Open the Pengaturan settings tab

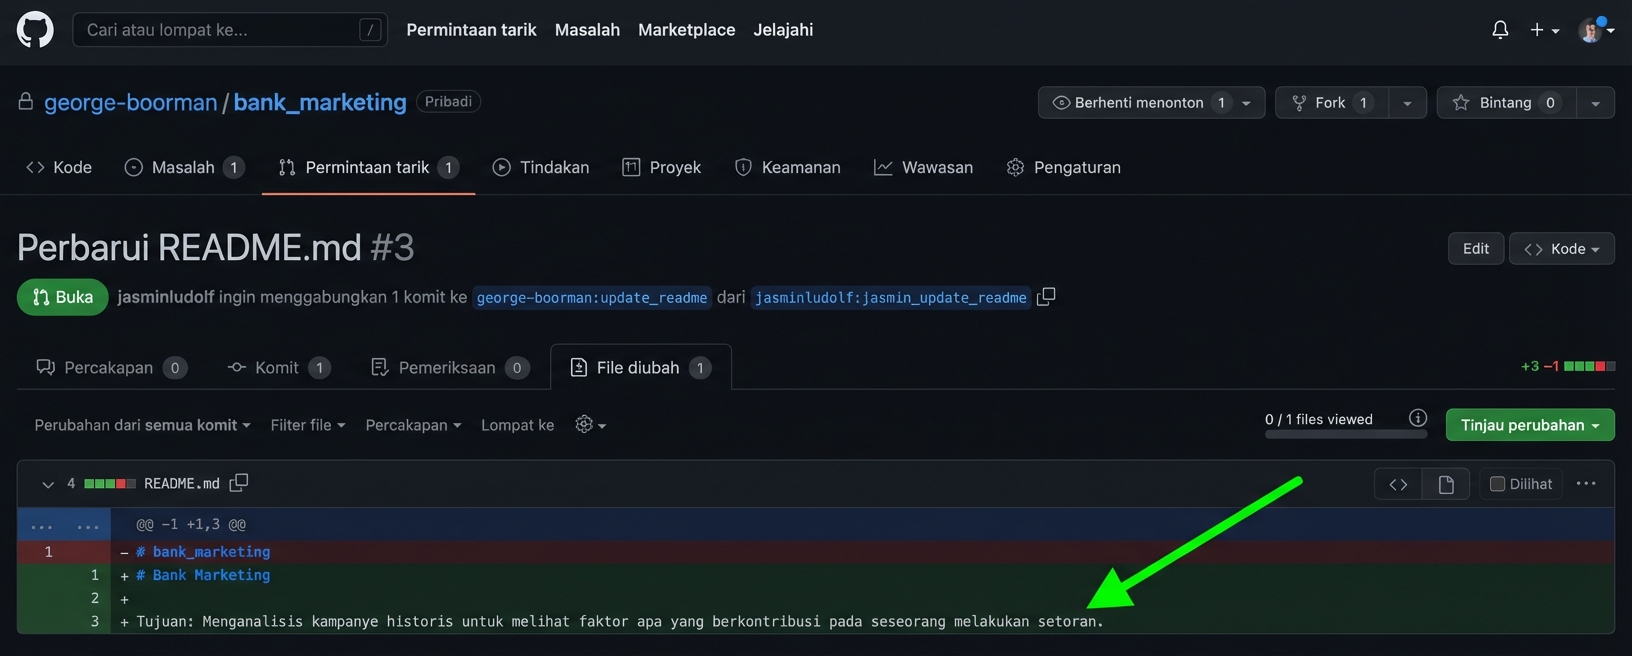[x=1064, y=167]
